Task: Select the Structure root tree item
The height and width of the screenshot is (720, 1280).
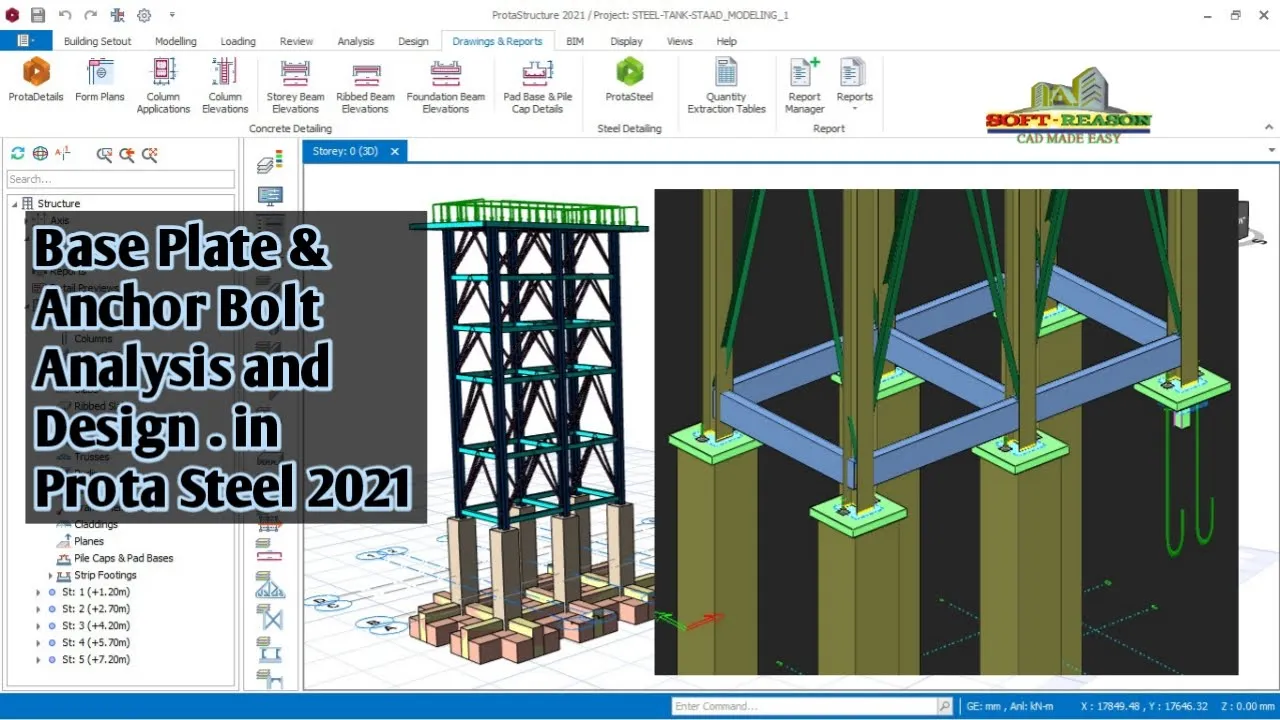Action: (59, 204)
